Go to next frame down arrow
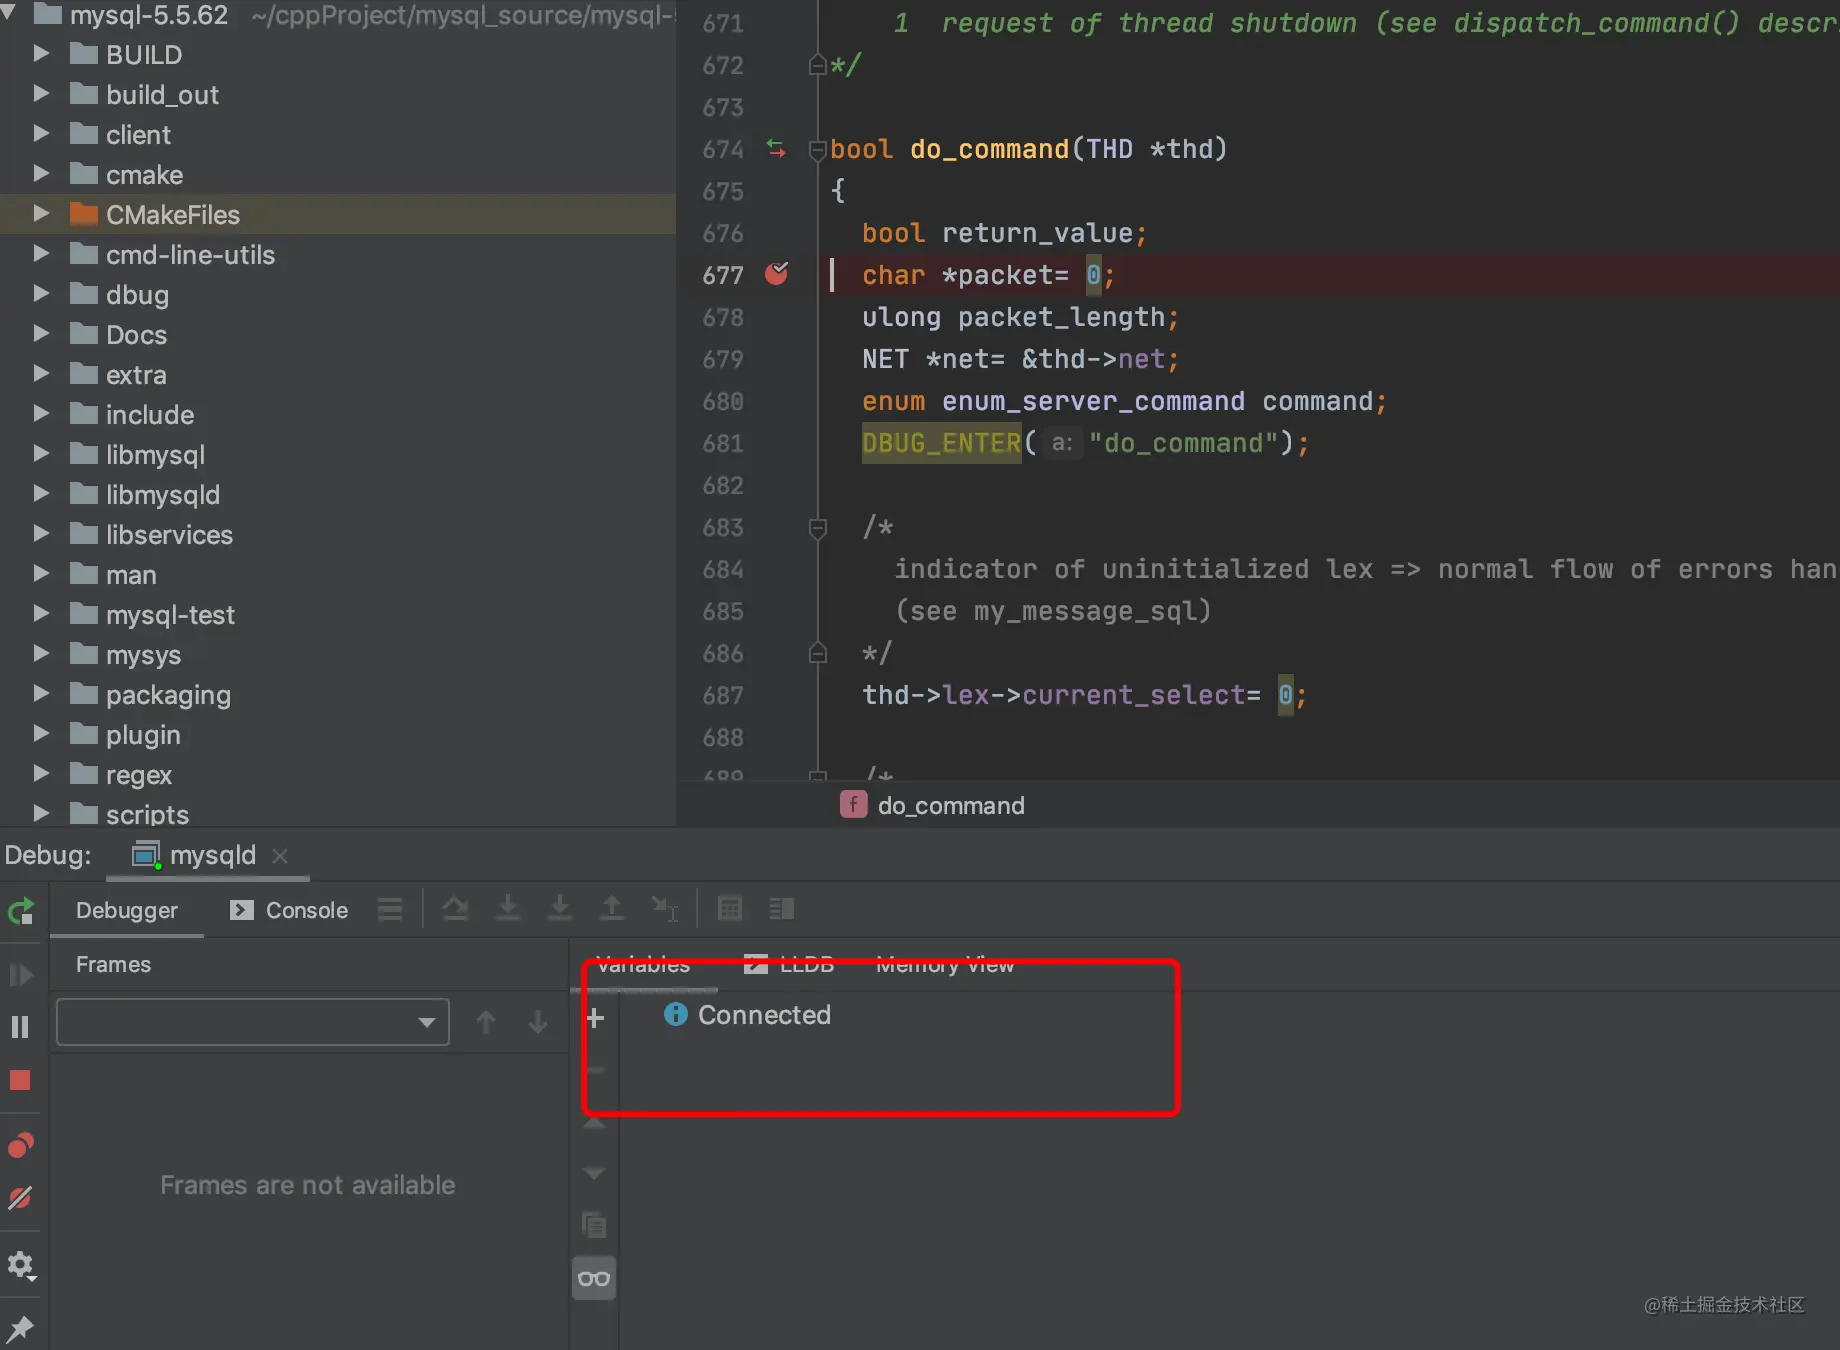Screen dimensions: 1840x1350 (538, 1022)
